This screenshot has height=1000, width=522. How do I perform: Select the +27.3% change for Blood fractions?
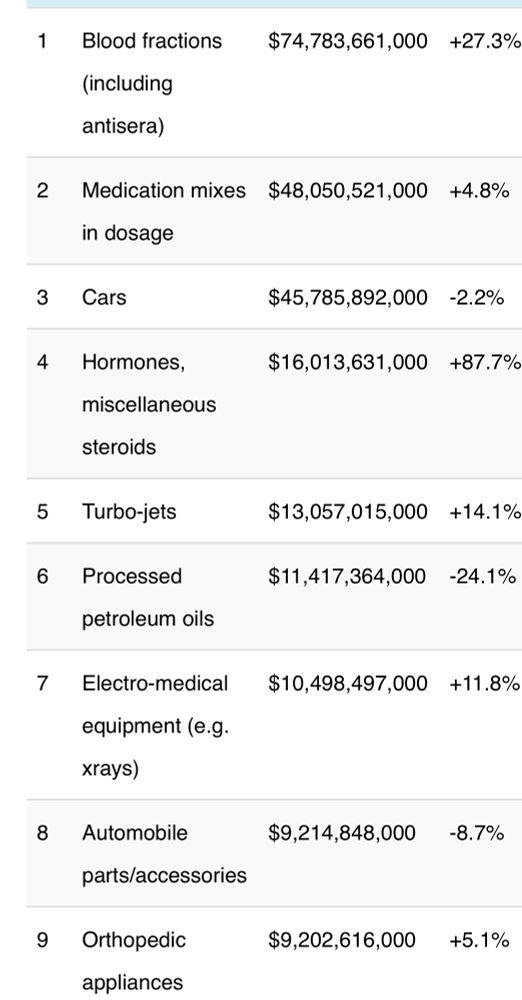[x=485, y=41]
